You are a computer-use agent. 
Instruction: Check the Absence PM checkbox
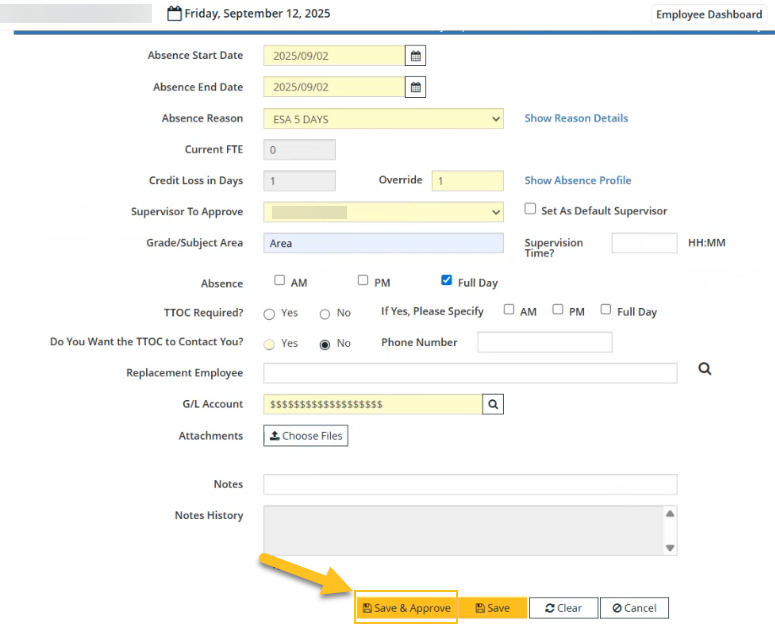pos(363,280)
